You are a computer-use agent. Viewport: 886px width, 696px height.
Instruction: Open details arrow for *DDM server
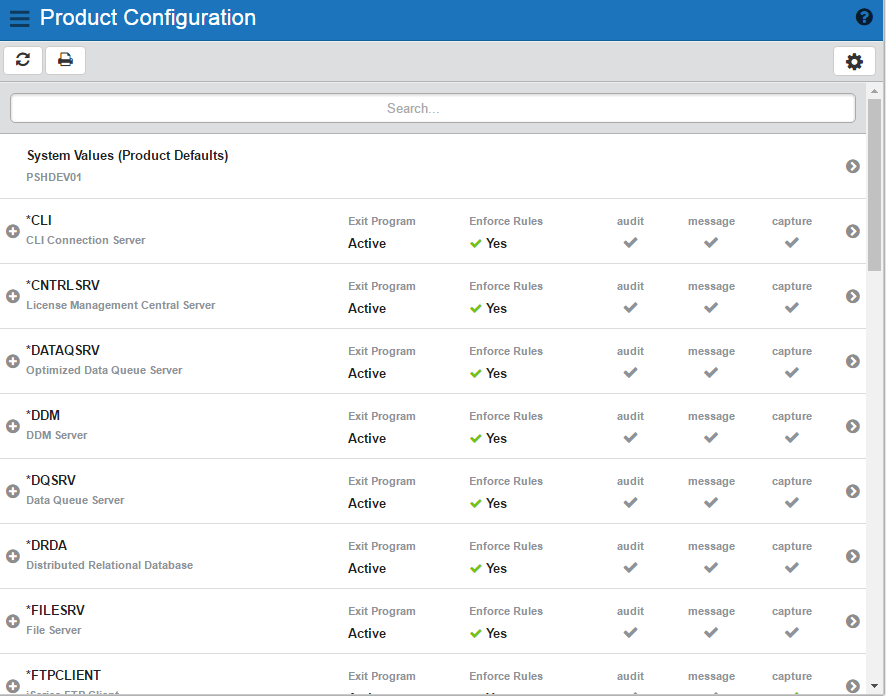point(852,426)
